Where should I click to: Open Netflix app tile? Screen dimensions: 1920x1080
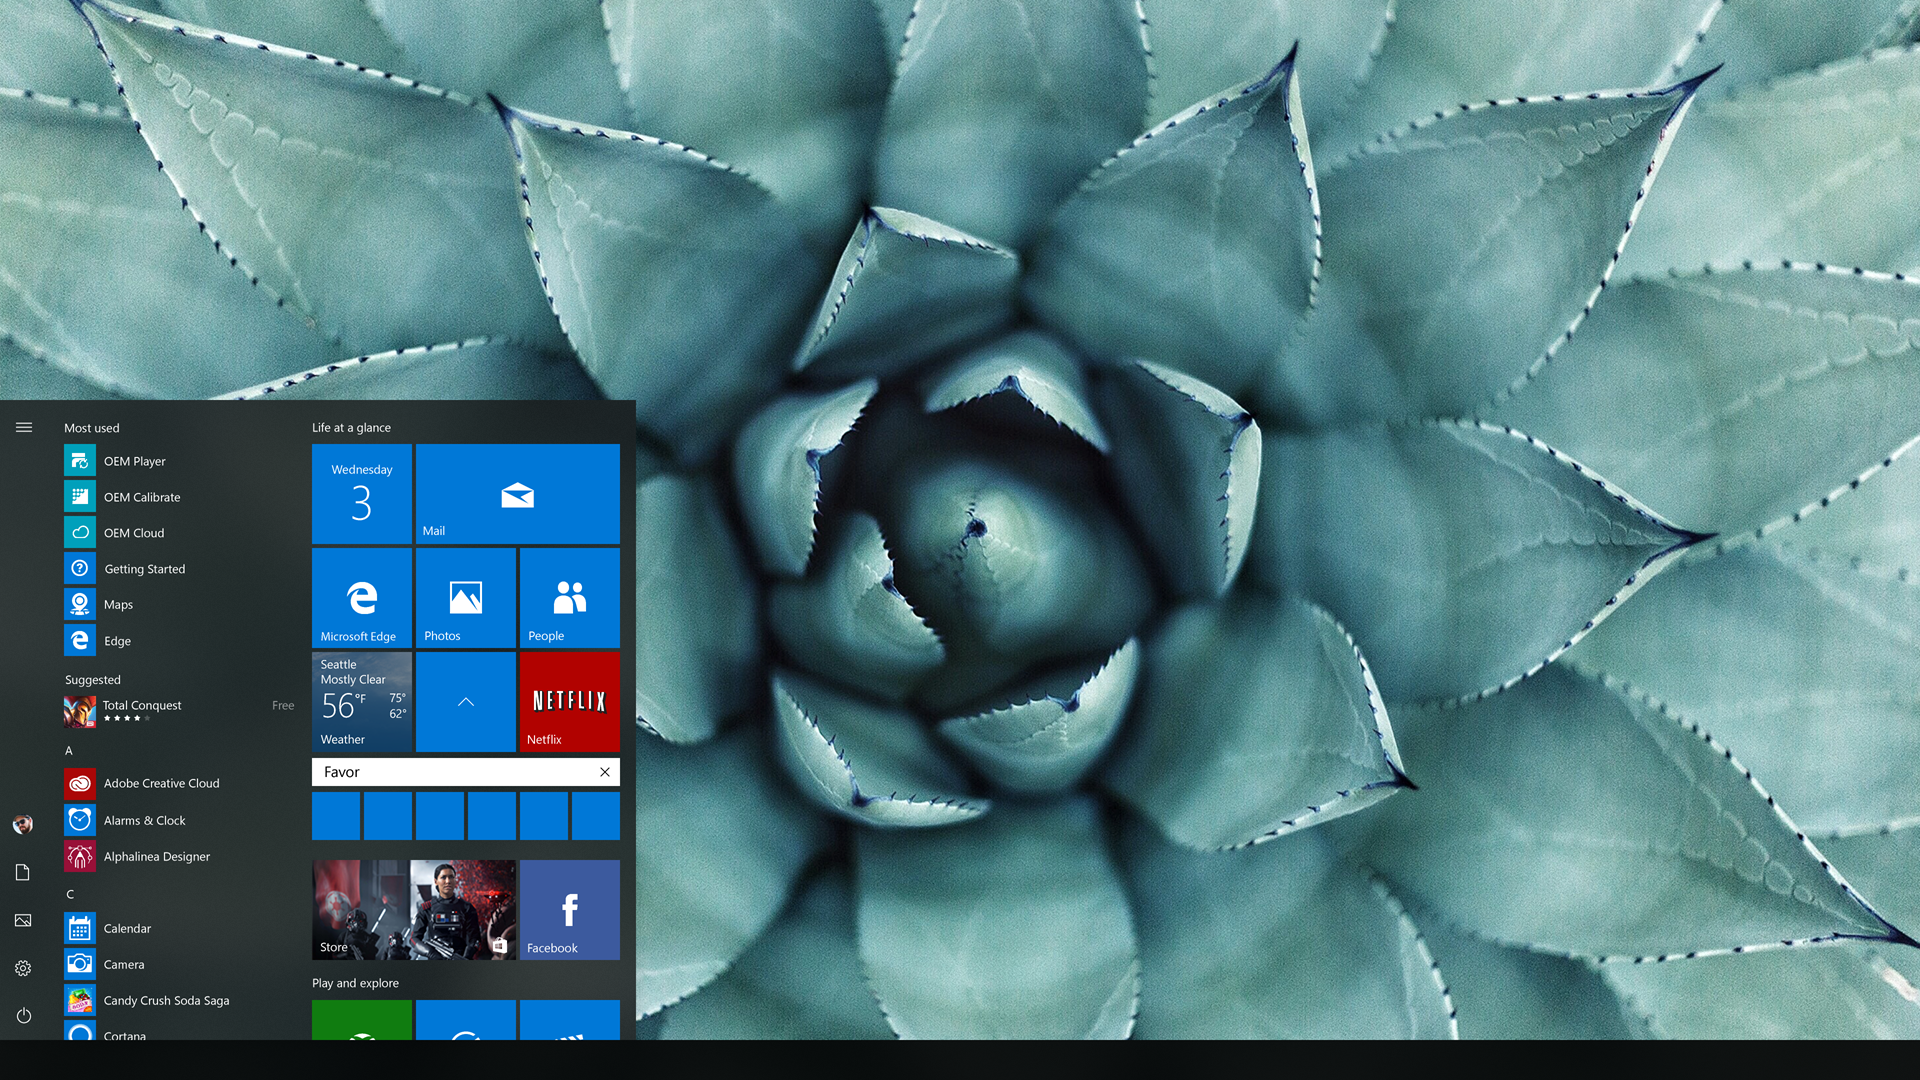point(570,700)
